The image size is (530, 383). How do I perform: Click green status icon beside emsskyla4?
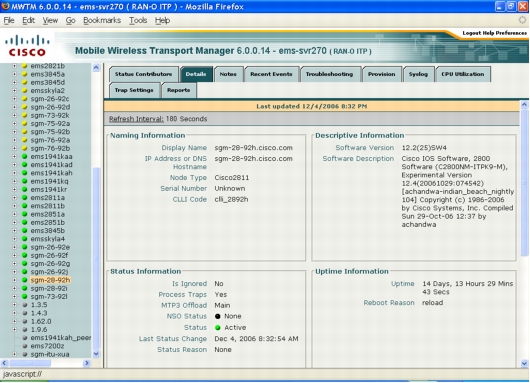pos(24,239)
